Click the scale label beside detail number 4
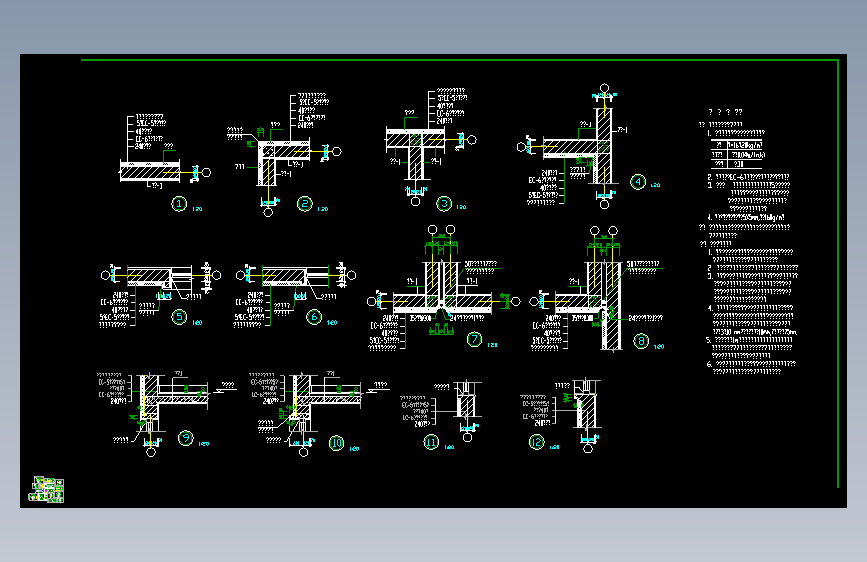The image size is (867, 562). coord(655,185)
